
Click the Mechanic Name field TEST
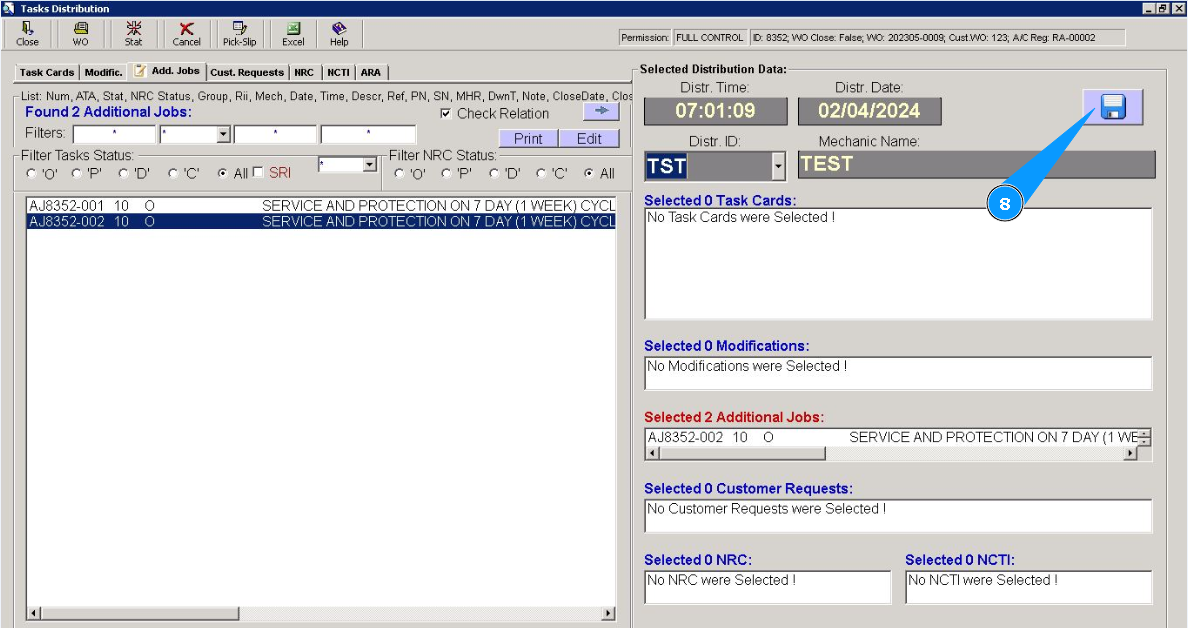(x=977, y=164)
